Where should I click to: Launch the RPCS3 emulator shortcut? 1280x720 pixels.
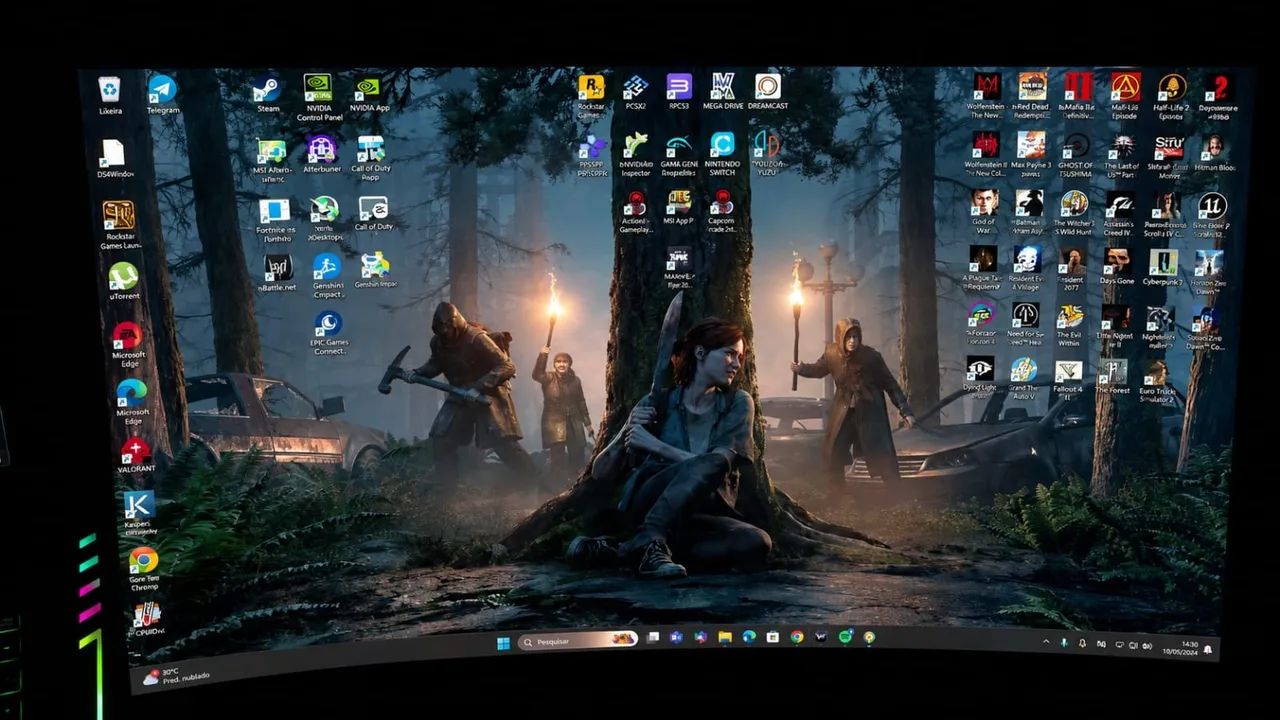679,92
